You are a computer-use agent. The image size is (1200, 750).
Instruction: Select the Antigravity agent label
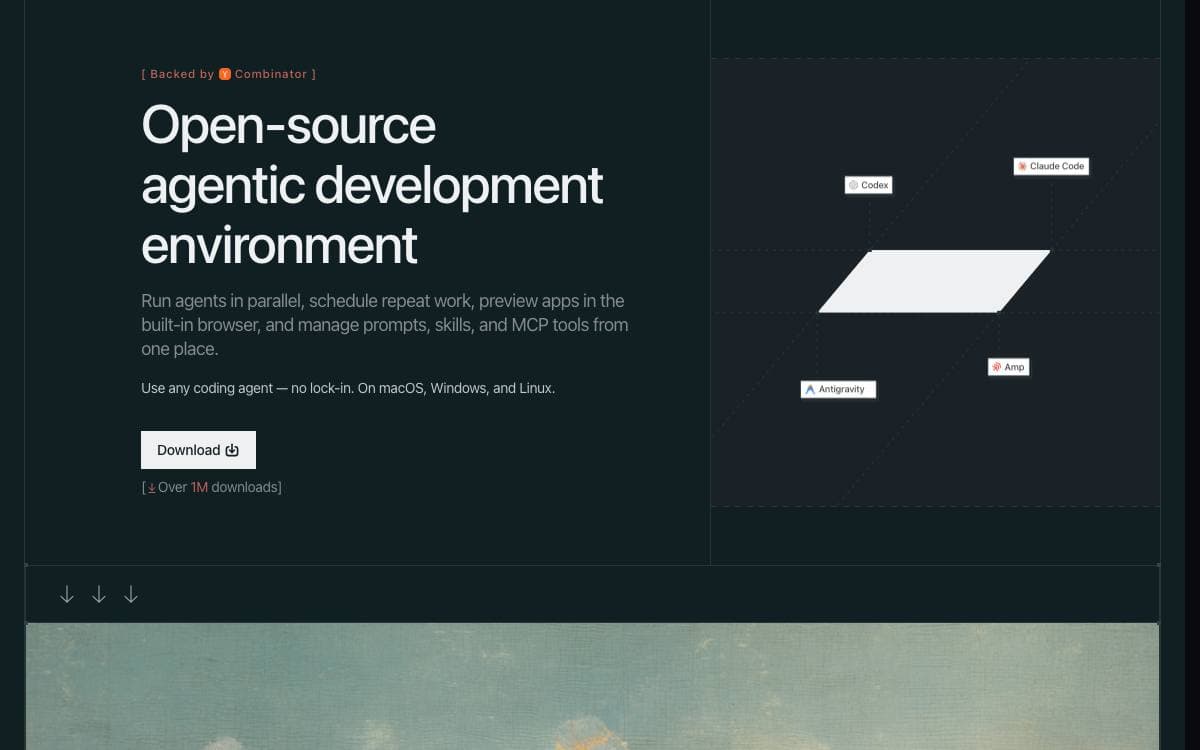pyautogui.click(x=838, y=389)
